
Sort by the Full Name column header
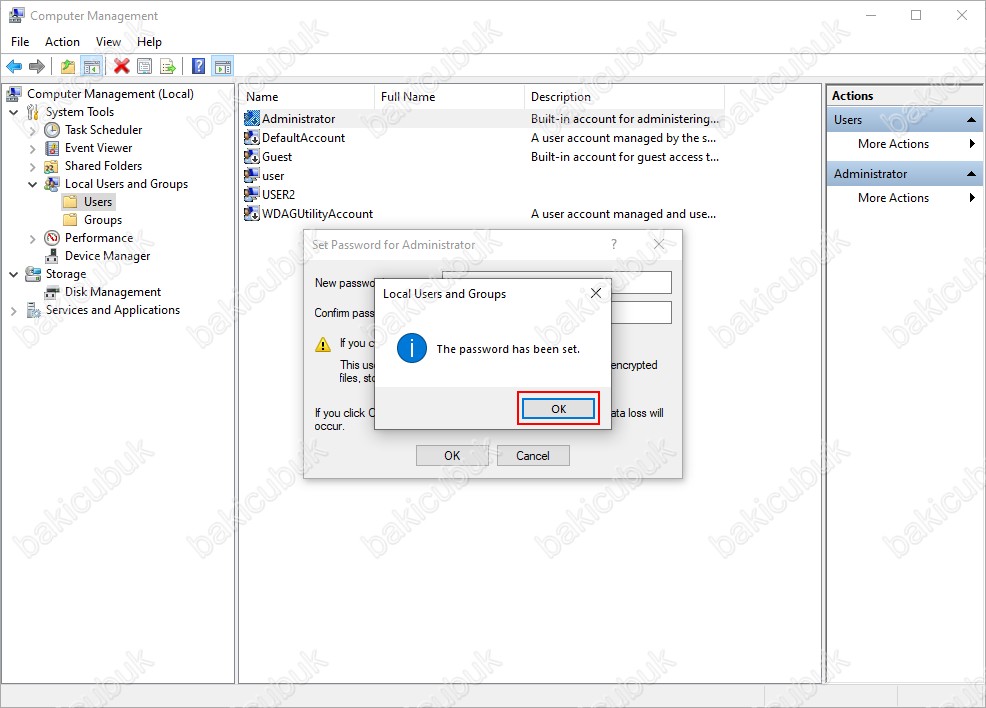point(449,97)
